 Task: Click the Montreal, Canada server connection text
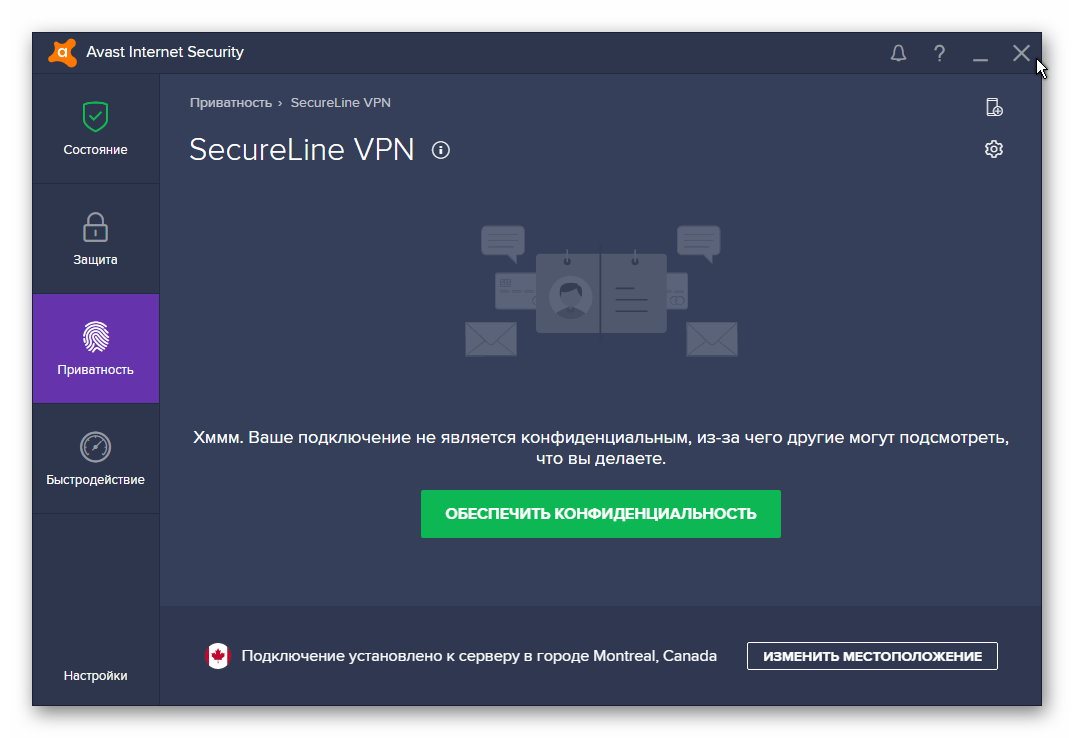point(479,656)
